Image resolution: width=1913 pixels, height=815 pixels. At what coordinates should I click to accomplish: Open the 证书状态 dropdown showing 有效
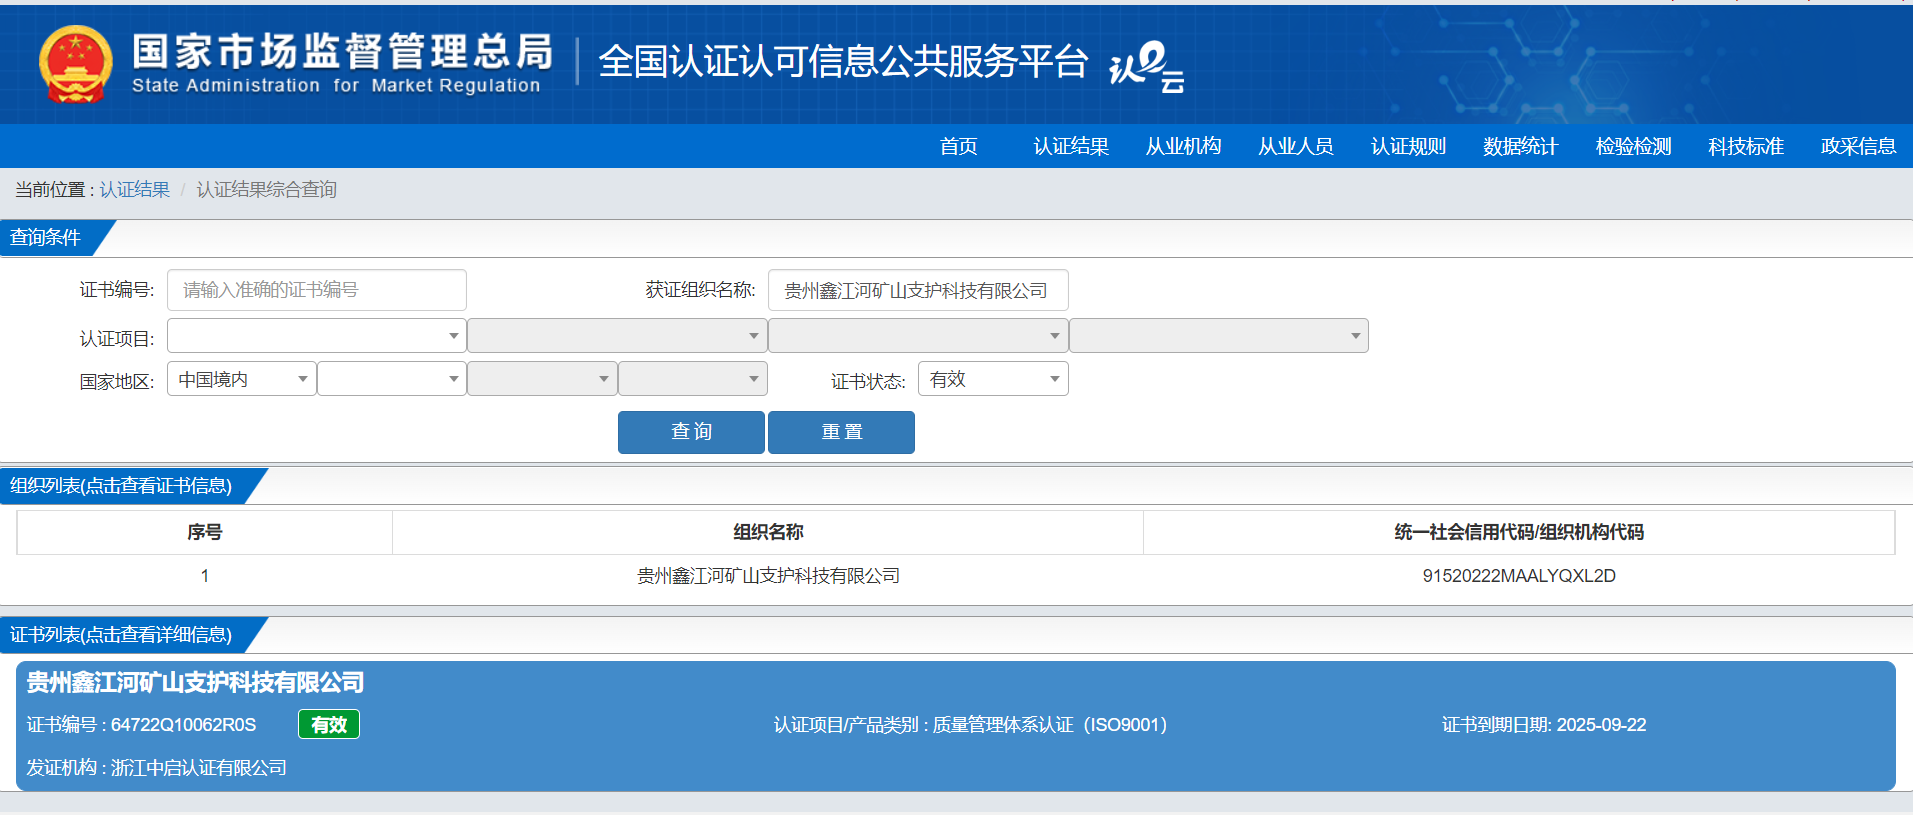click(993, 379)
